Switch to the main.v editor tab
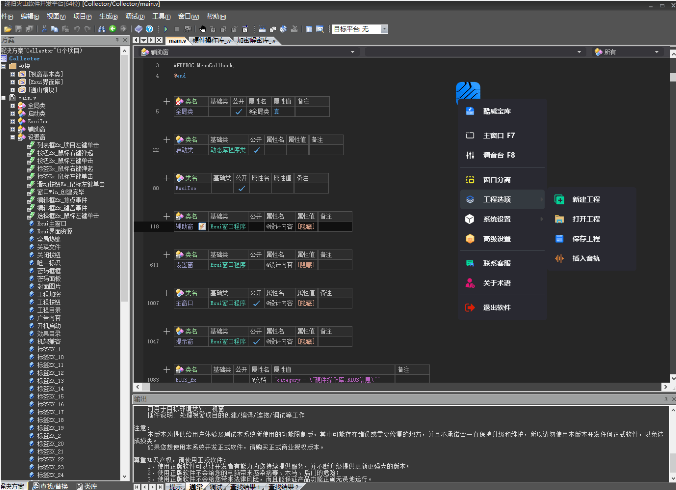The image size is (676, 490). 175,41
